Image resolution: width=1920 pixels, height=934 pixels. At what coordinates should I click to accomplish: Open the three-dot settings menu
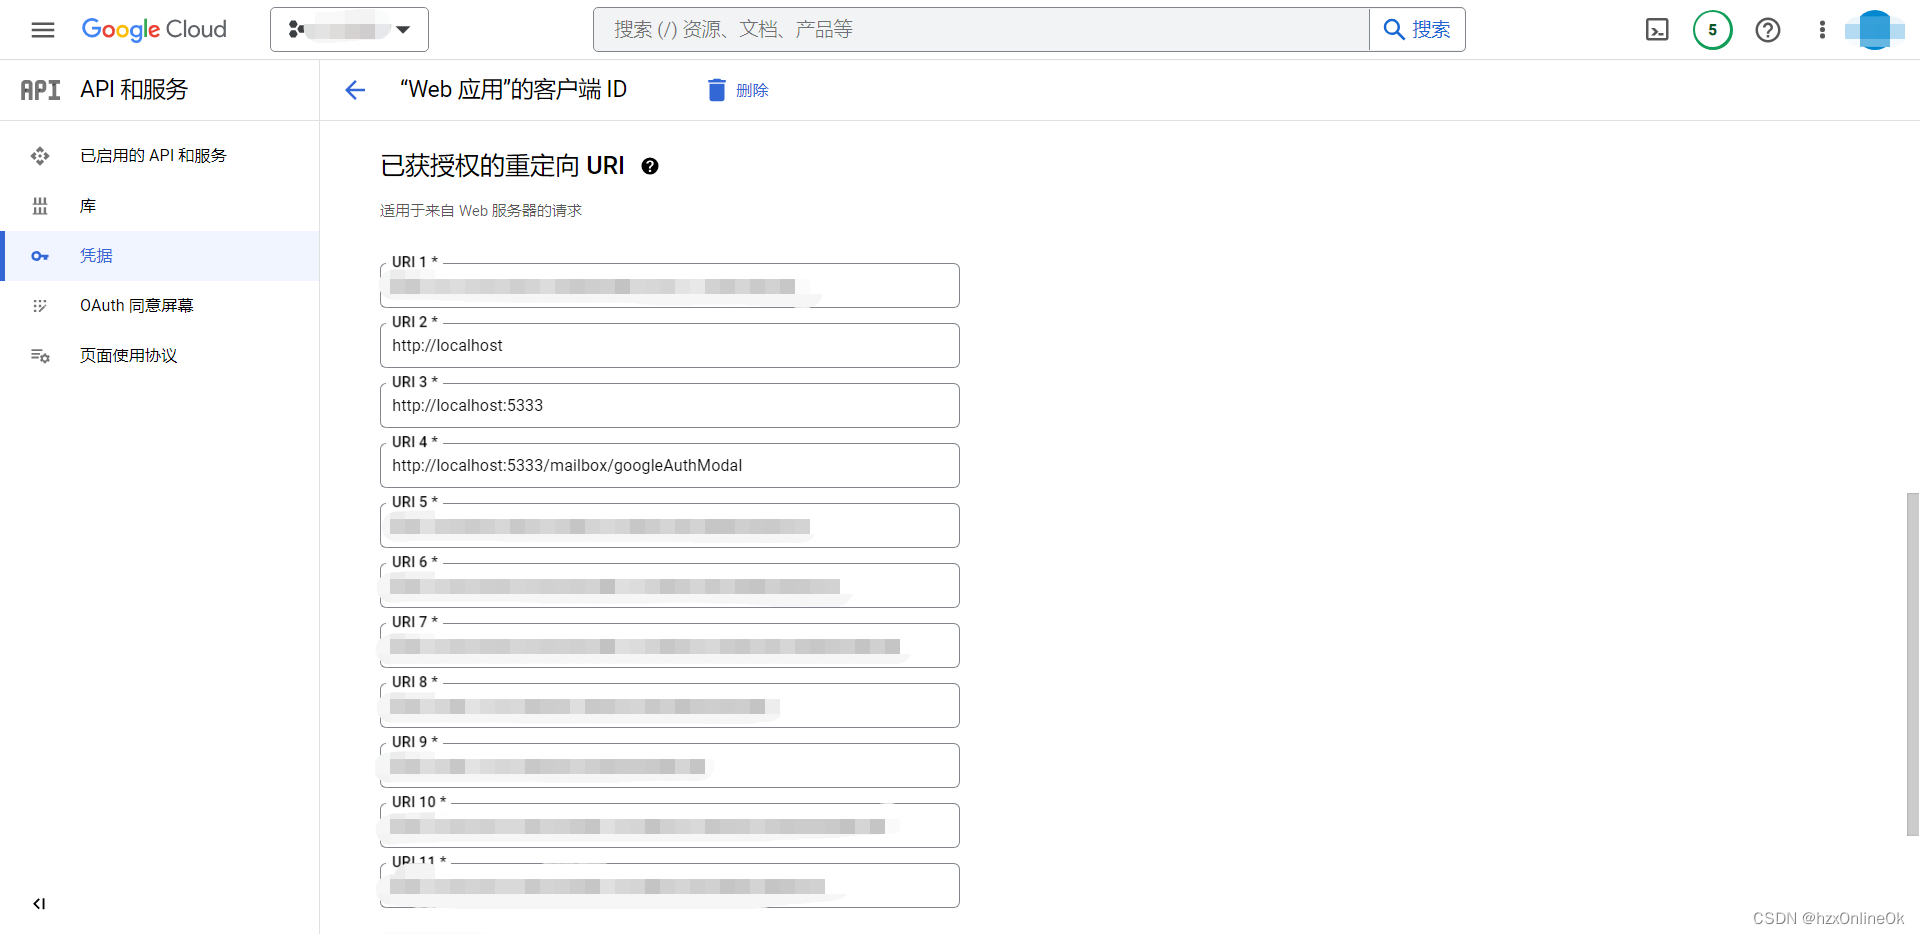[x=1822, y=30]
